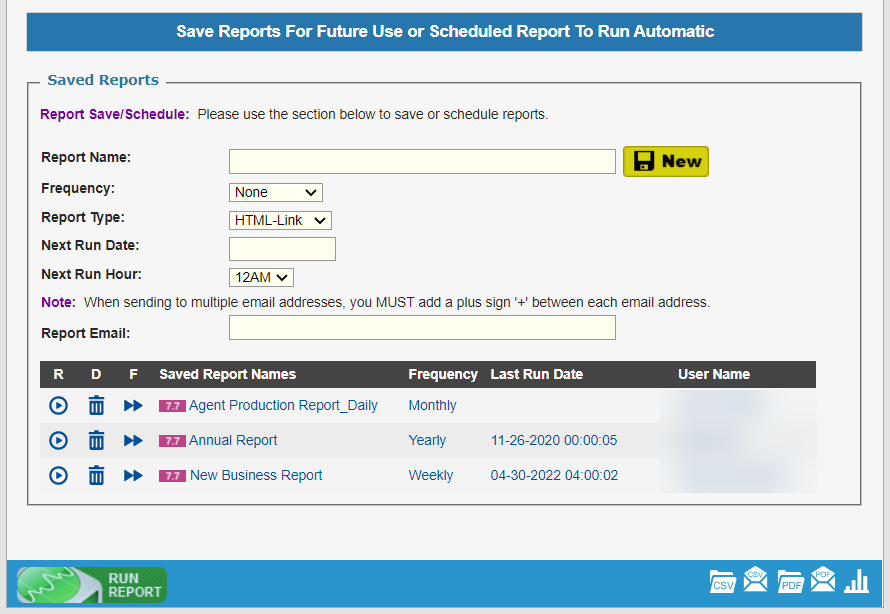Image resolution: width=890 pixels, height=614 pixels.
Task: Delete the New Business Report
Action: [x=96, y=475]
